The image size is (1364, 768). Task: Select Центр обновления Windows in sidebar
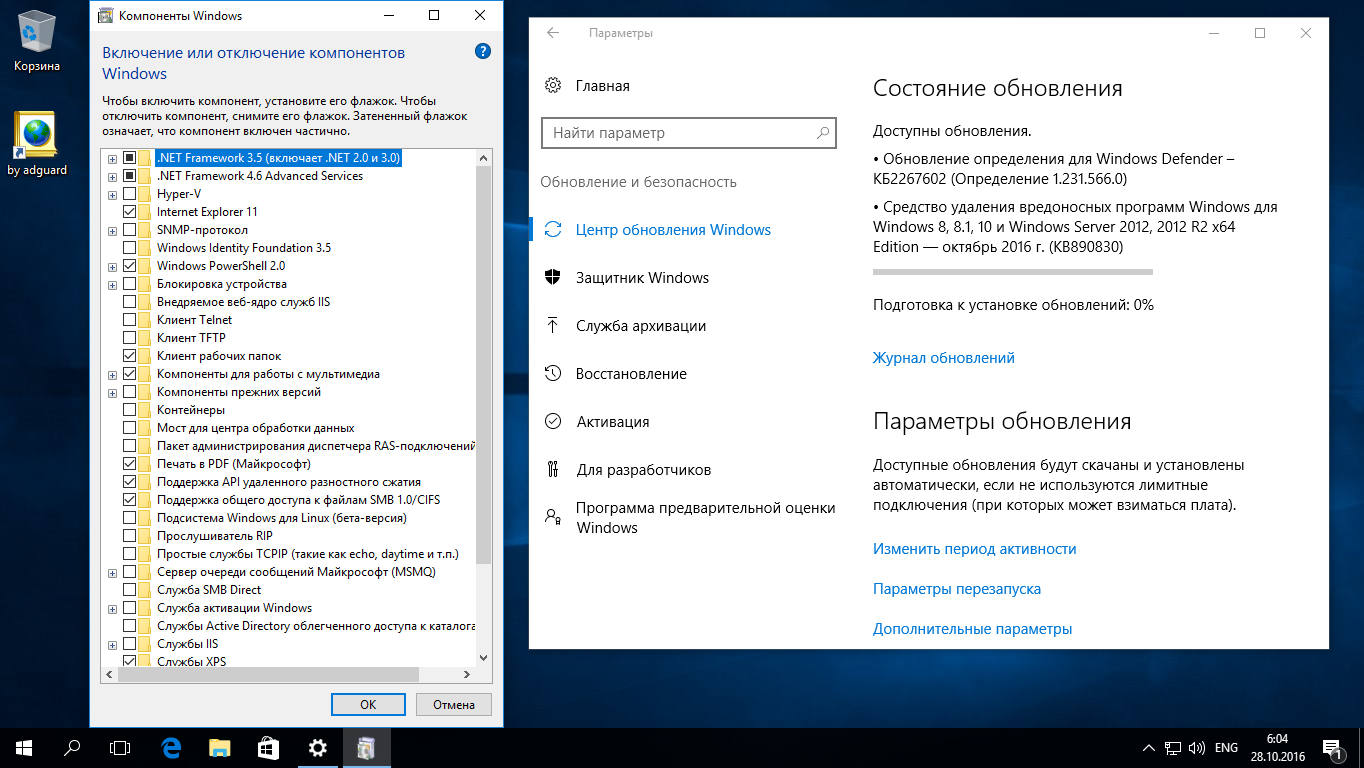click(673, 230)
